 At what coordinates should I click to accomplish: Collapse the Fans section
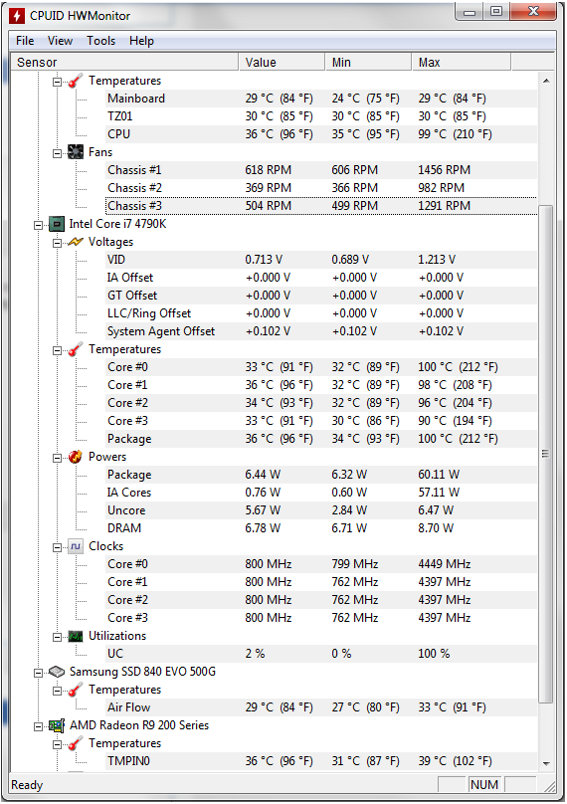pyautogui.click(x=57, y=153)
